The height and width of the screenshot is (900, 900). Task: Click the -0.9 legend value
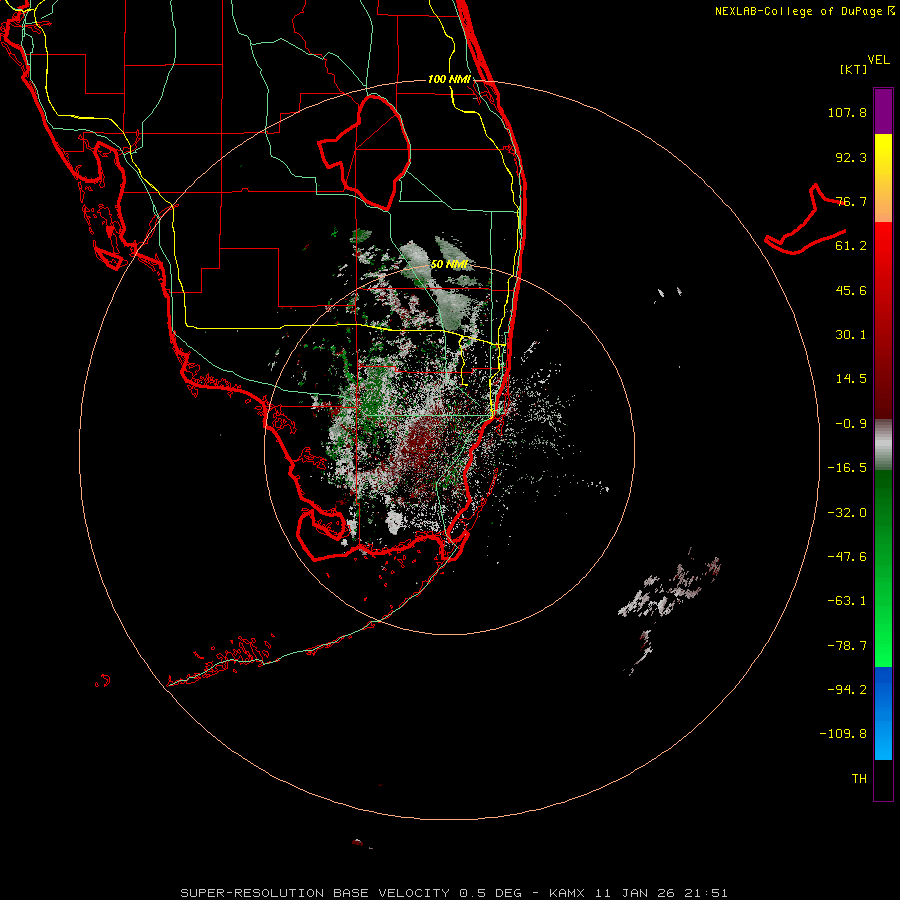[851, 424]
